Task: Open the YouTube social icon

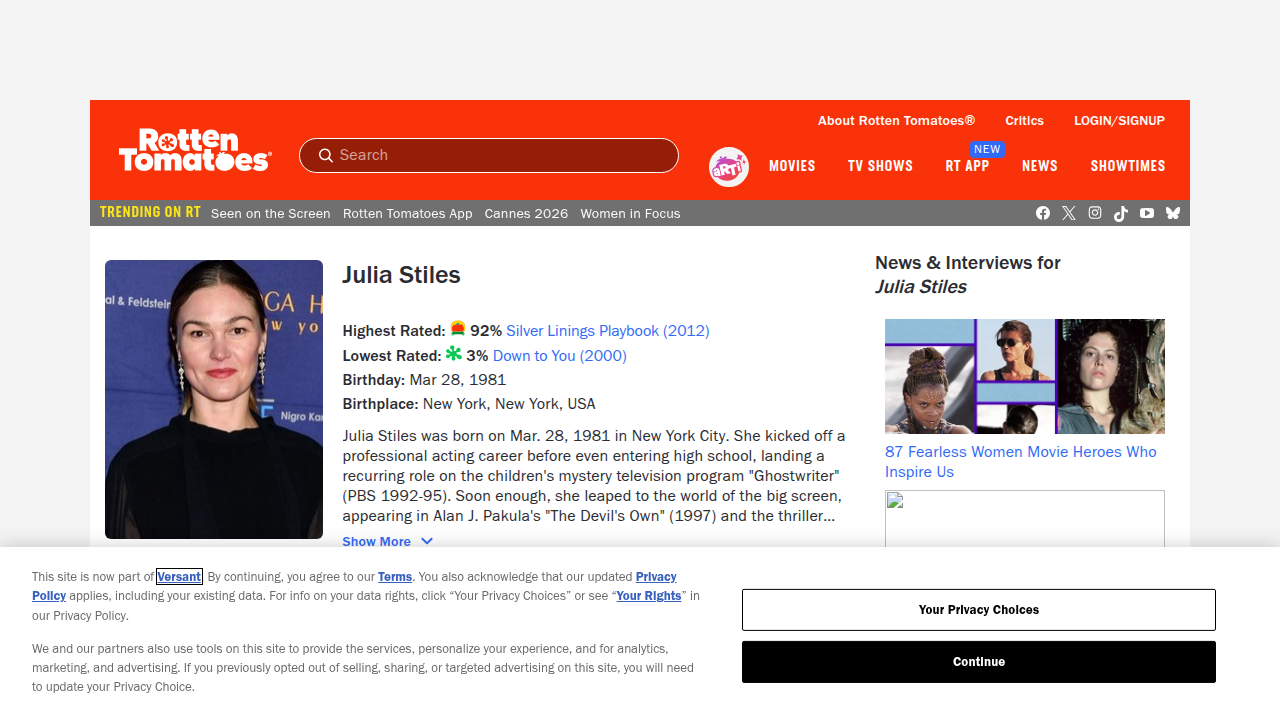Action: click(1147, 213)
